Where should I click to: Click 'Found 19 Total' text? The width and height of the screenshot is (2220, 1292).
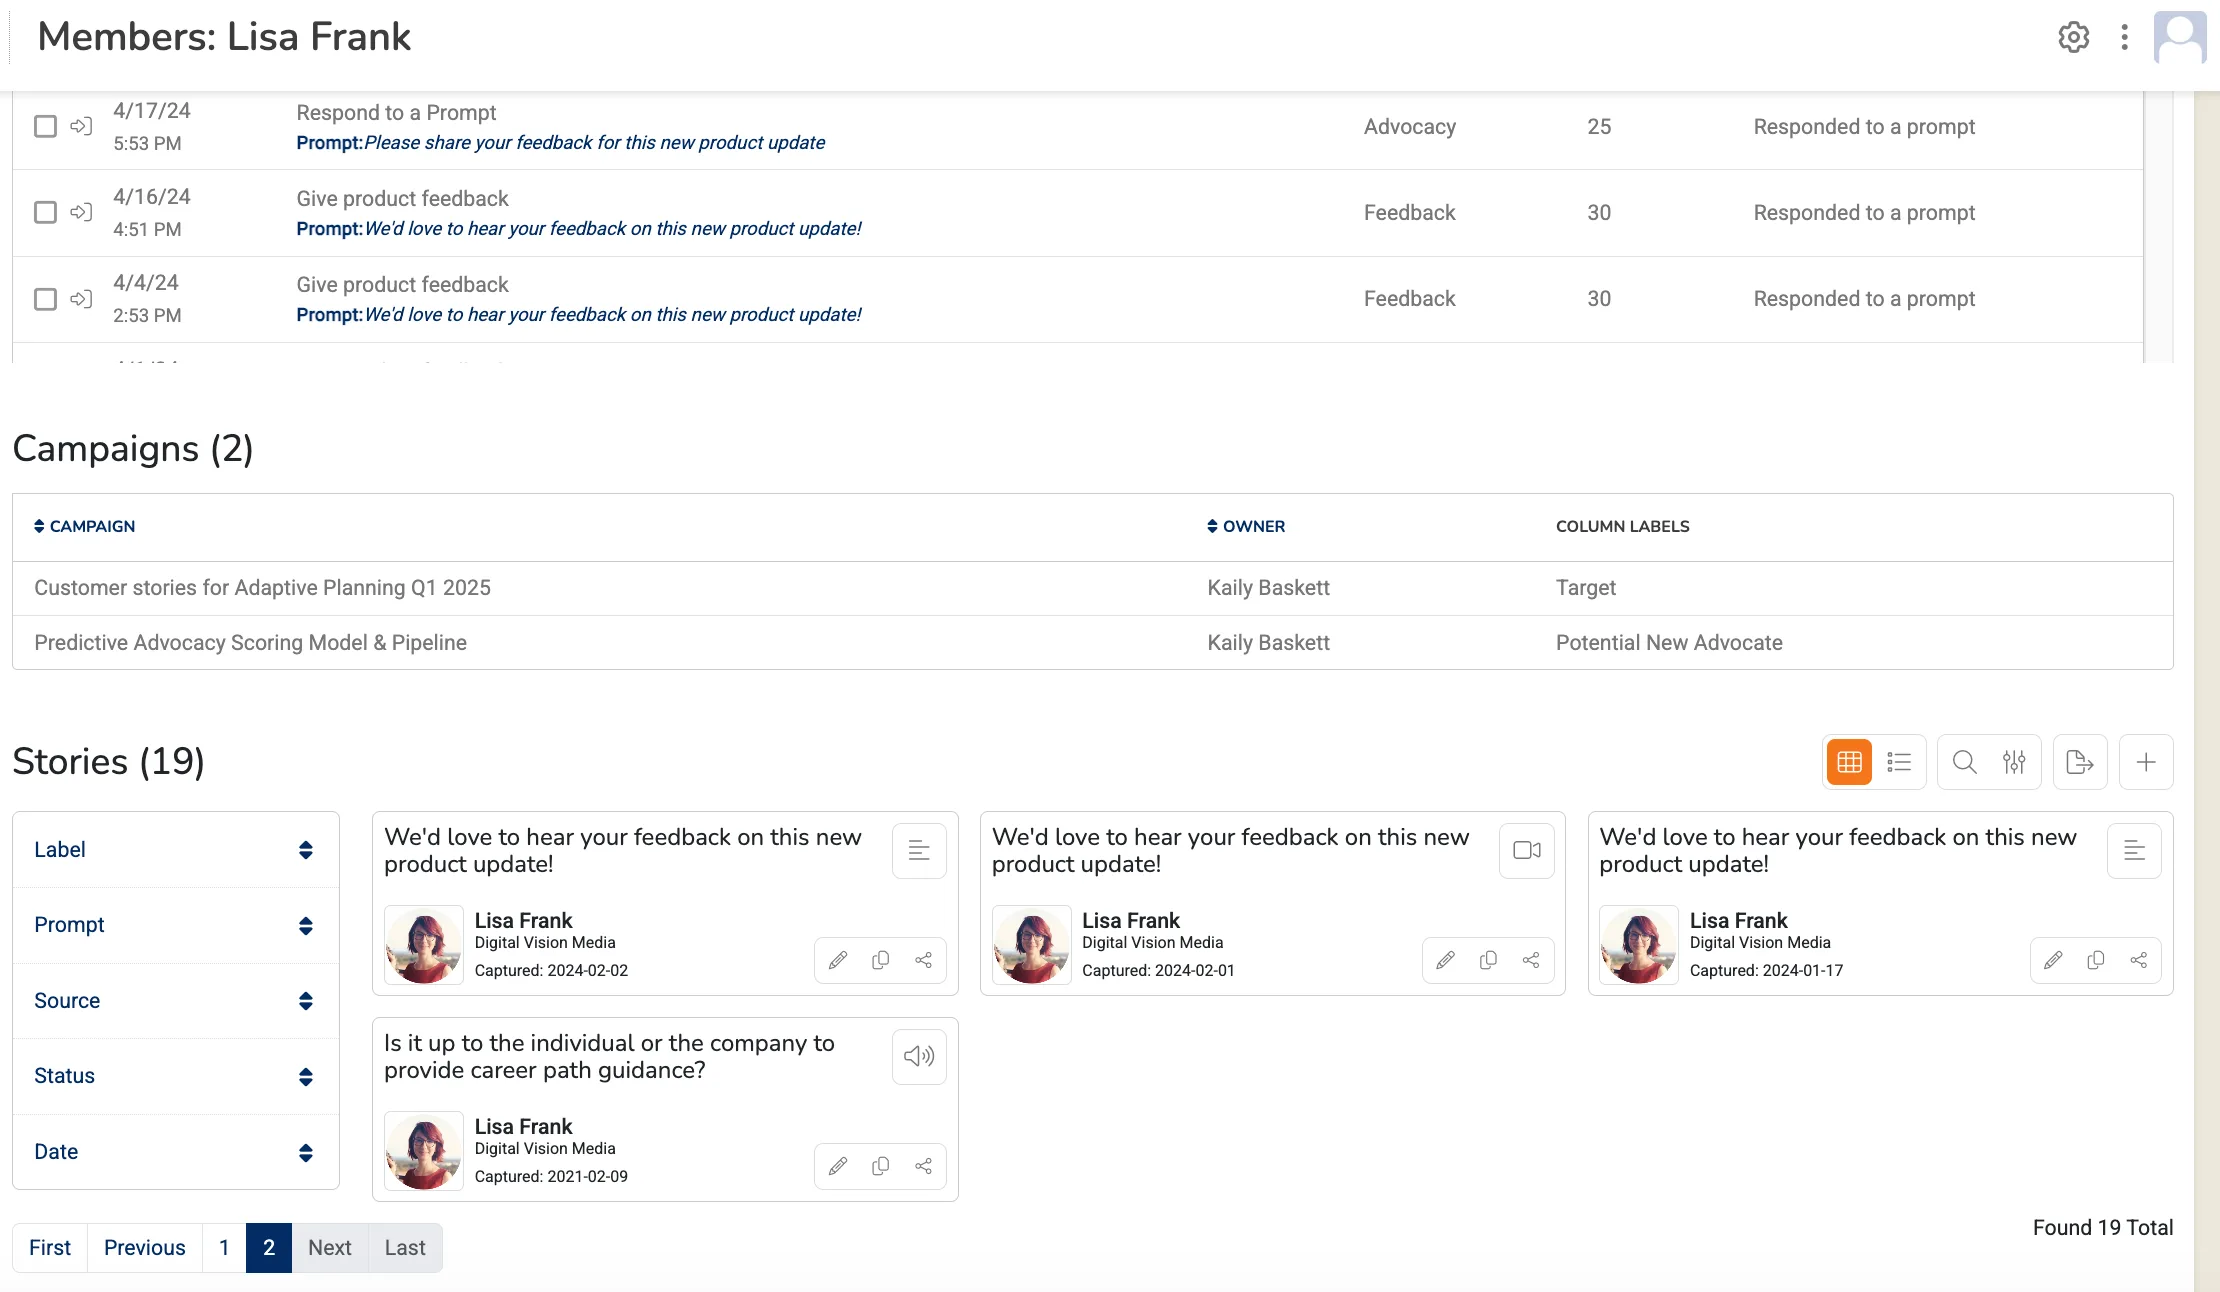2103,1228
